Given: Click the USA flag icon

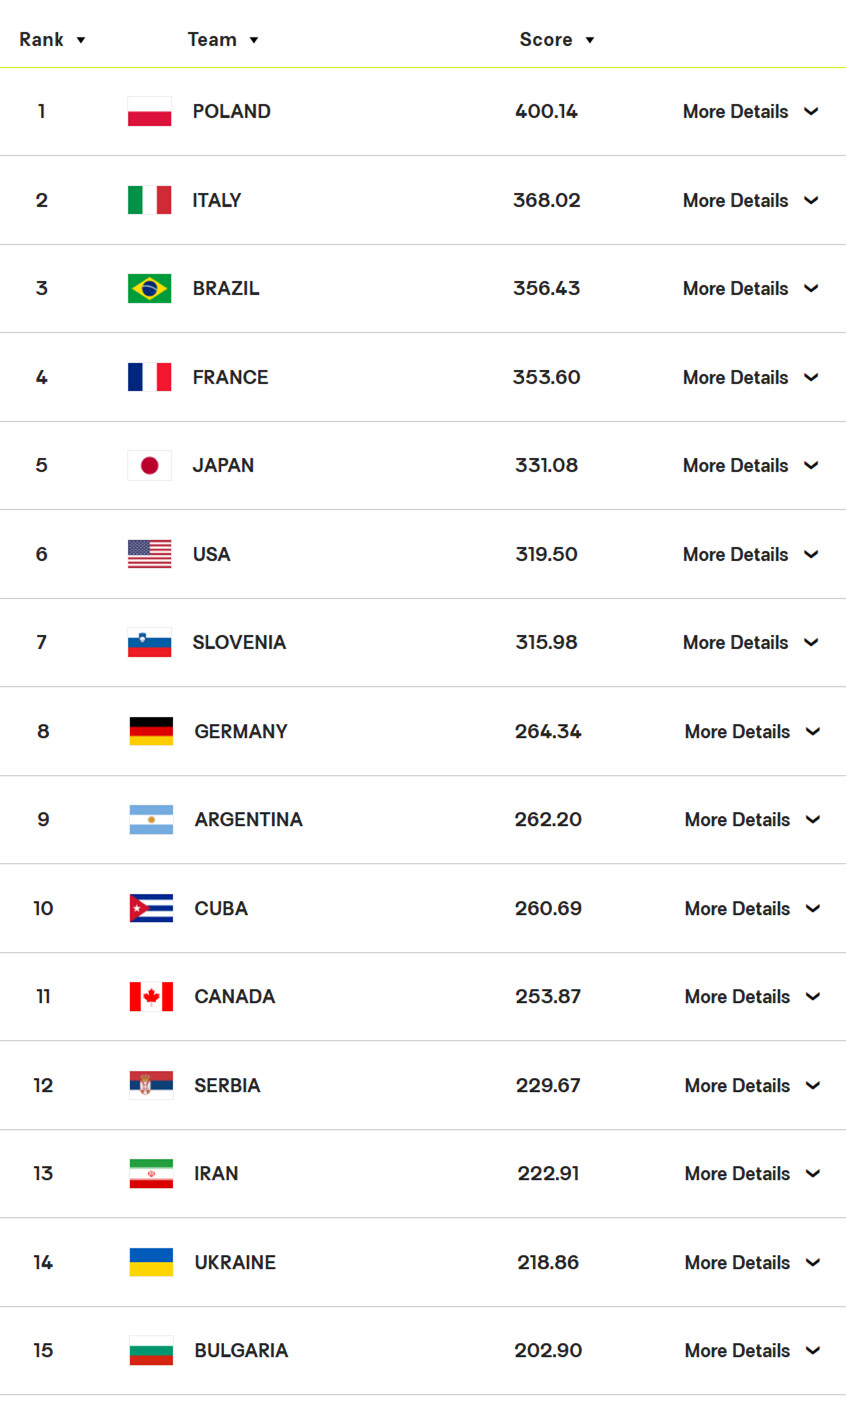Looking at the screenshot, I should click(x=149, y=554).
